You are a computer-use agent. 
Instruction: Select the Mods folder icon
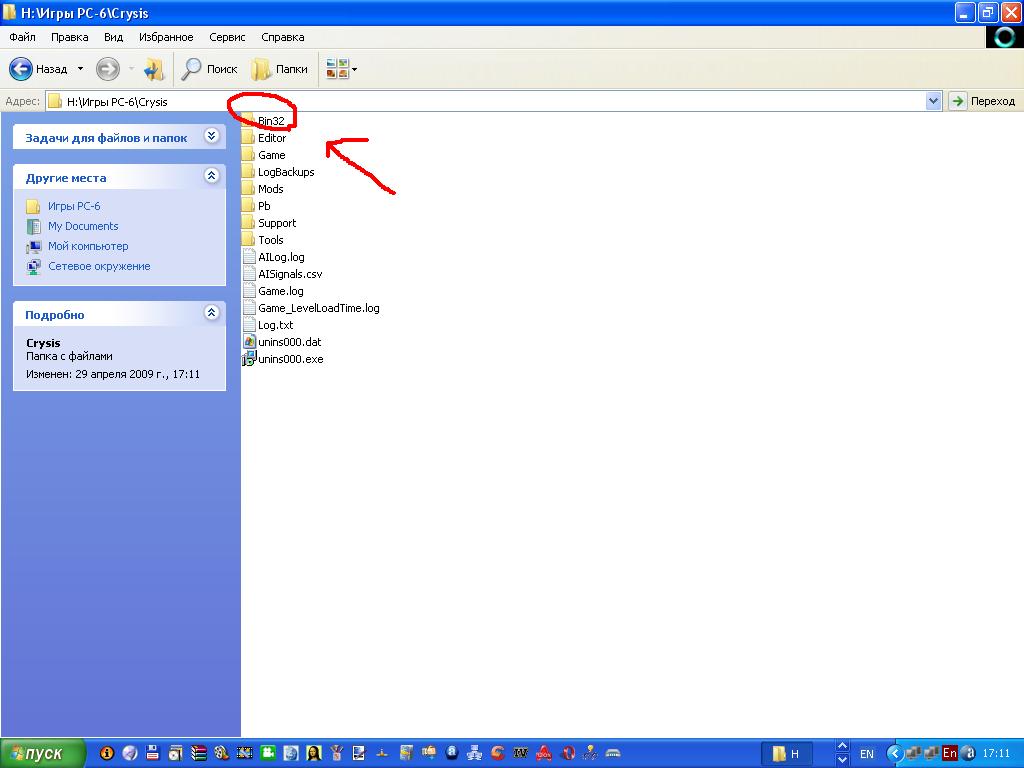coord(248,189)
